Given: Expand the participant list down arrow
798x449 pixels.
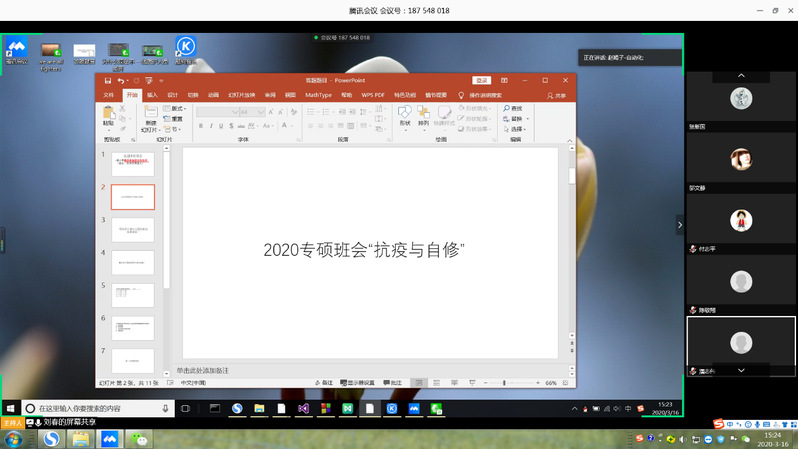Looking at the screenshot, I should 741,370.
